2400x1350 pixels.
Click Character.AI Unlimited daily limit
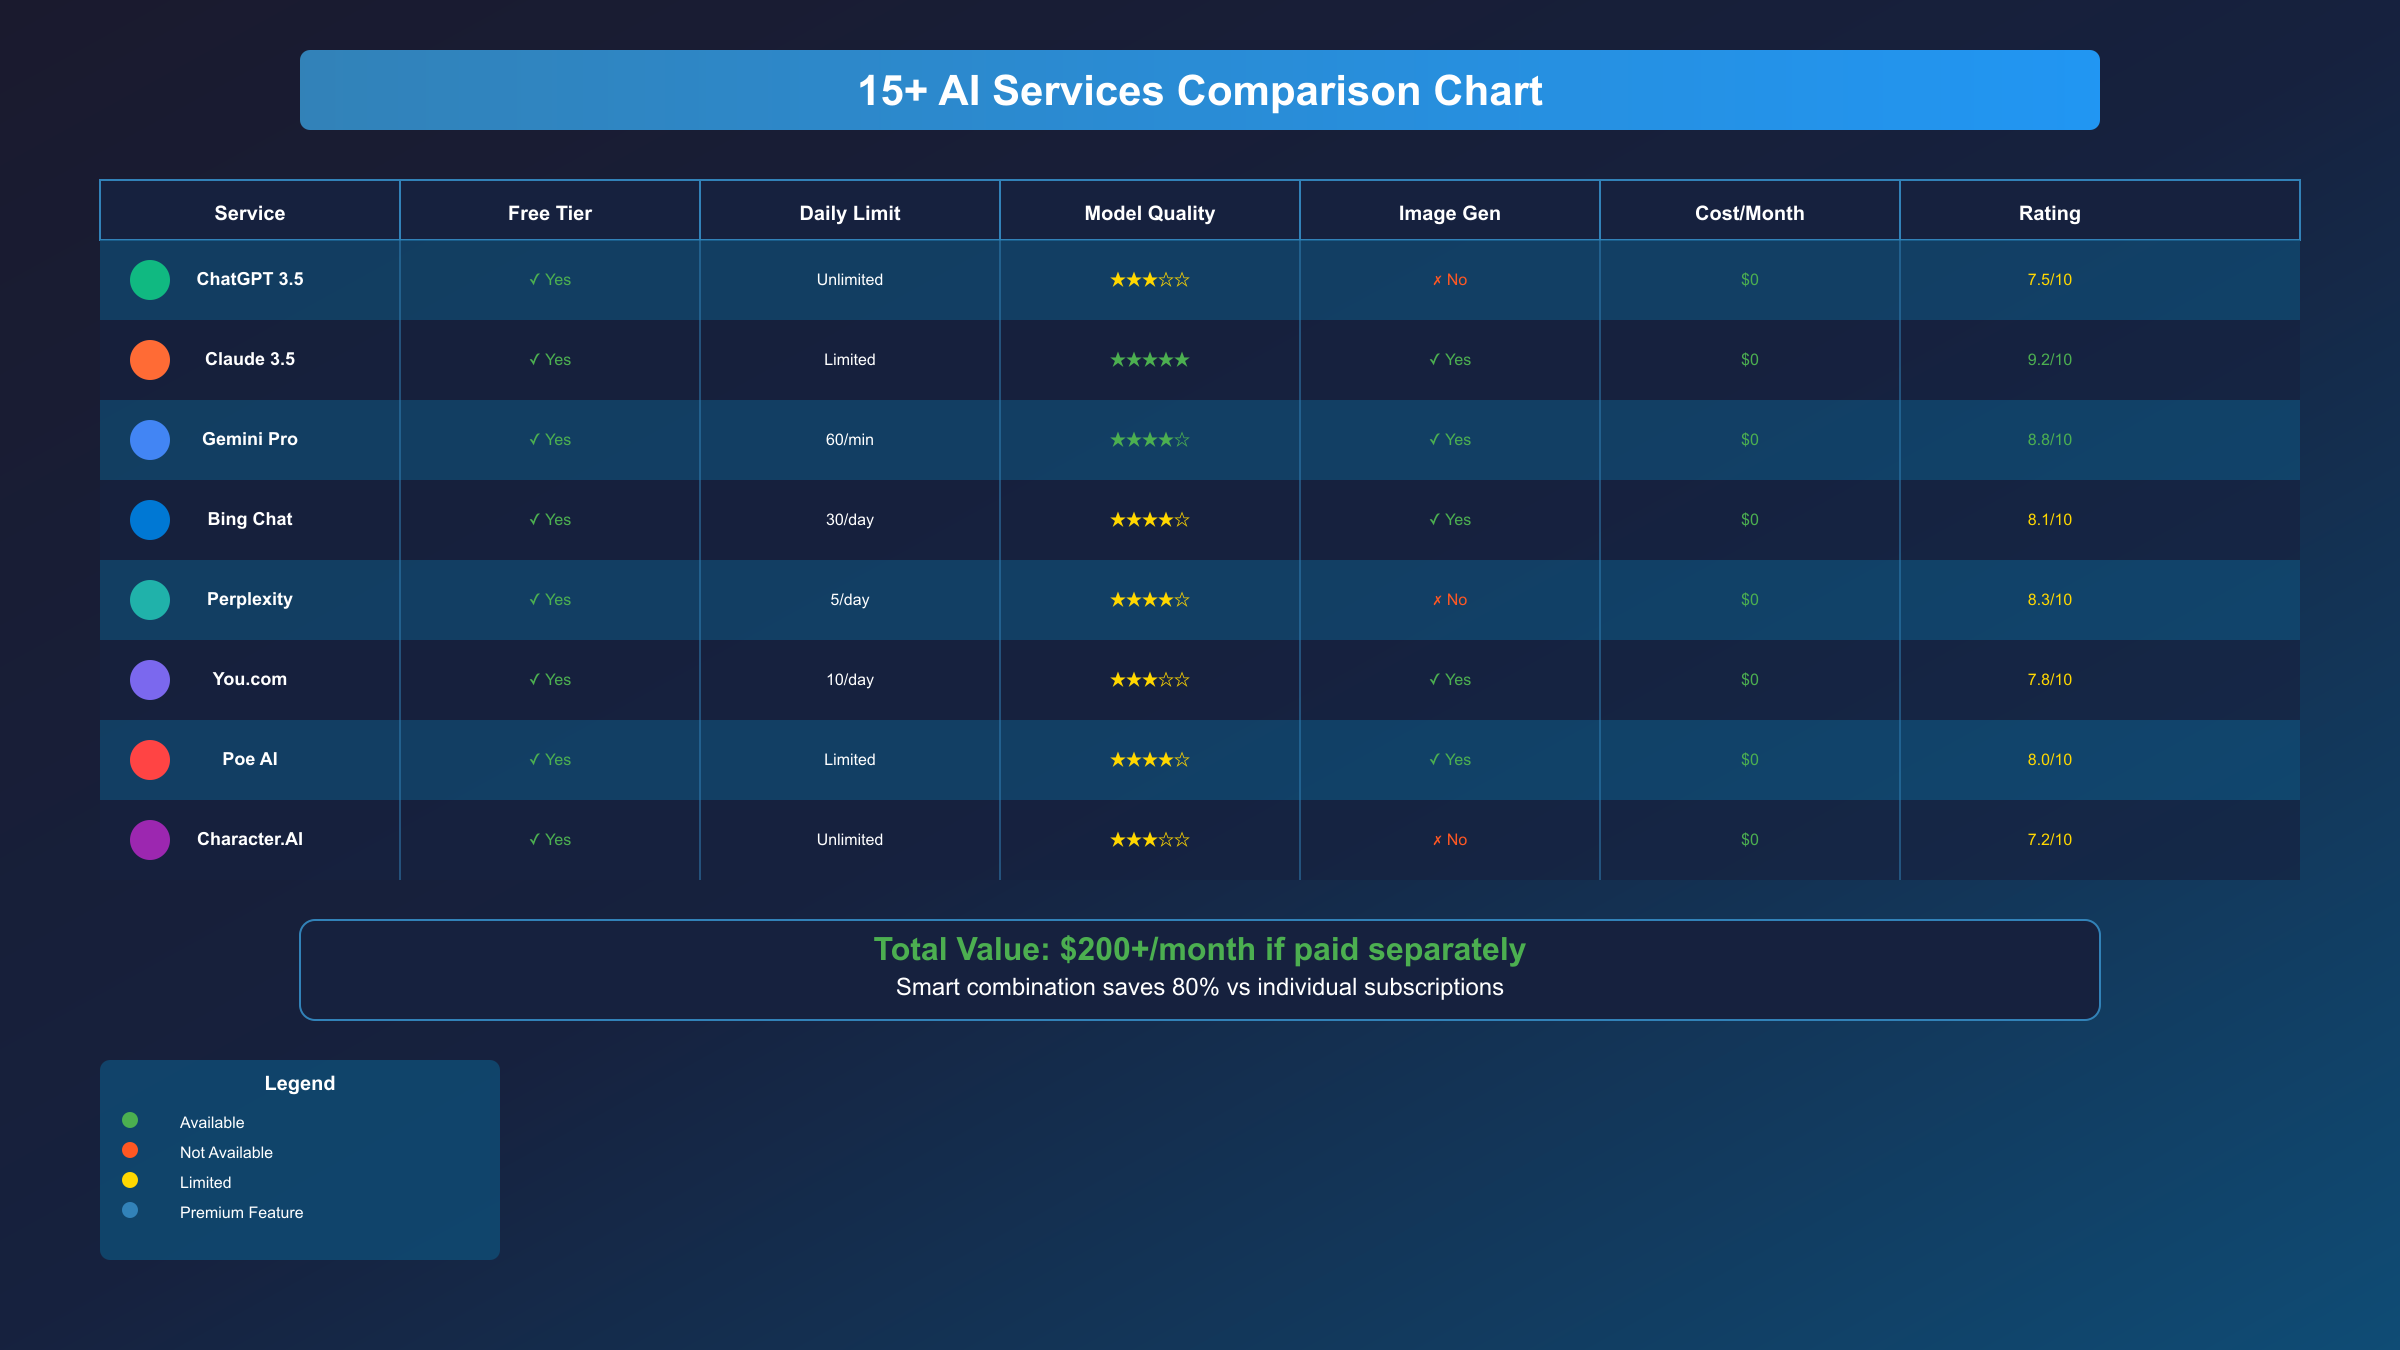tap(850, 840)
